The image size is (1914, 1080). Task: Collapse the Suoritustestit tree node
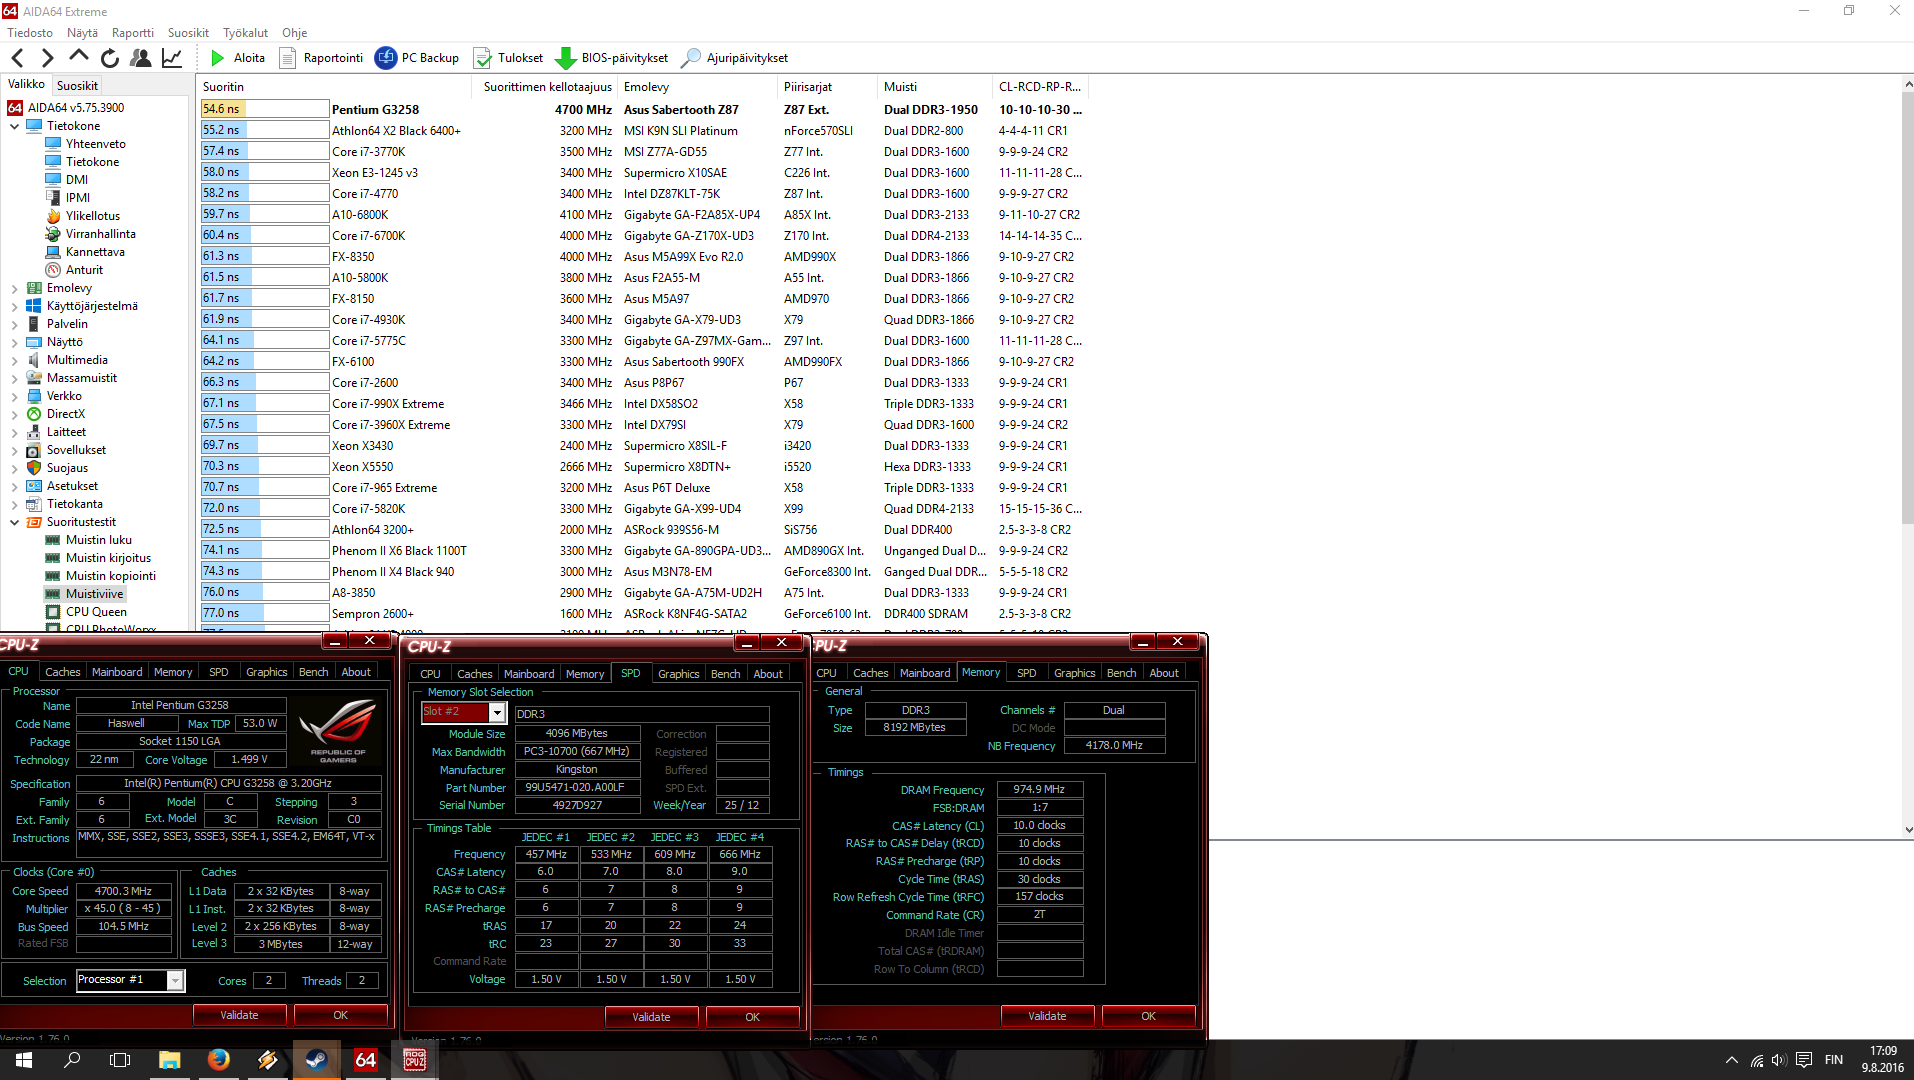pos(14,522)
